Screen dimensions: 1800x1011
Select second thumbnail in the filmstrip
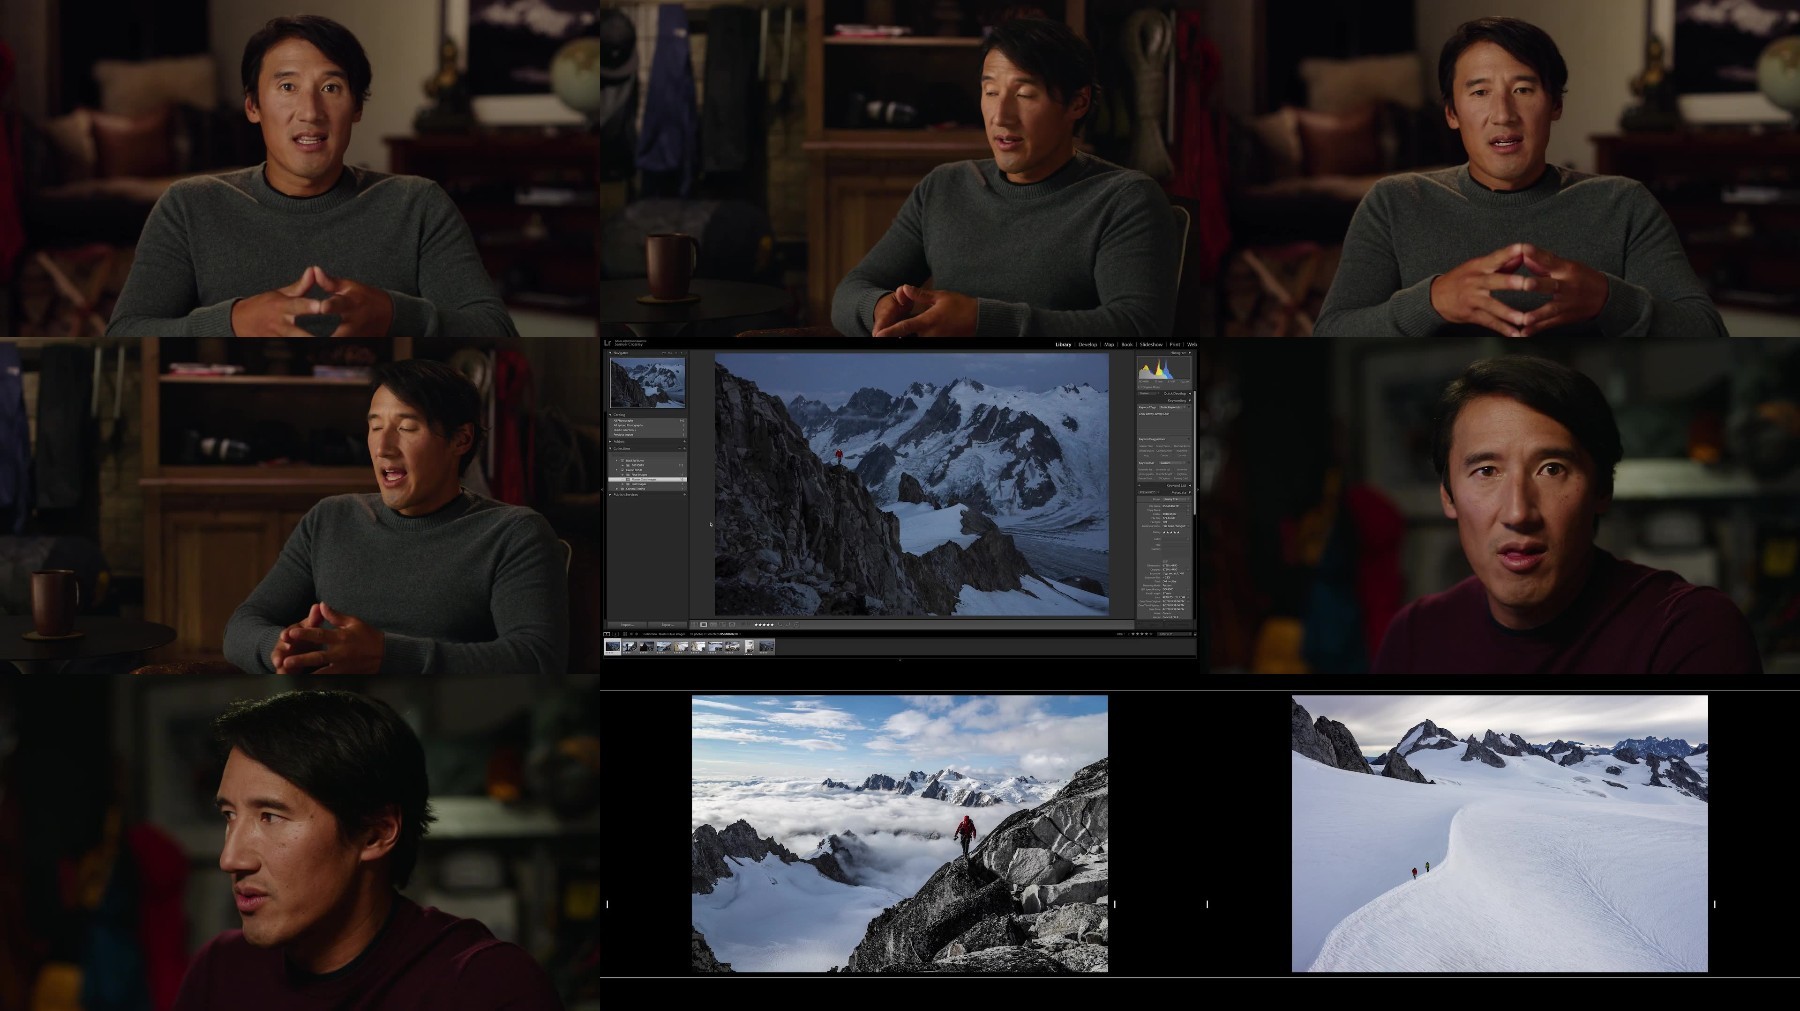click(x=630, y=647)
